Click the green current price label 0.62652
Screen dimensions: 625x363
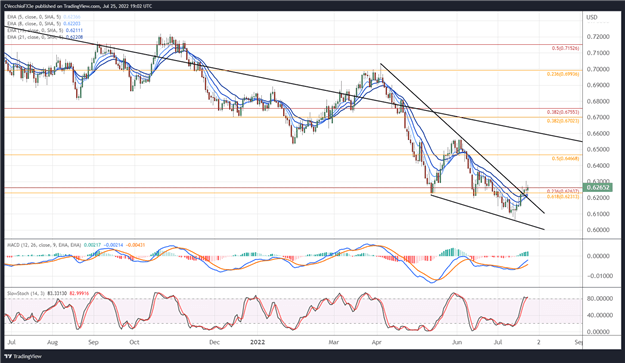click(x=597, y=187)
